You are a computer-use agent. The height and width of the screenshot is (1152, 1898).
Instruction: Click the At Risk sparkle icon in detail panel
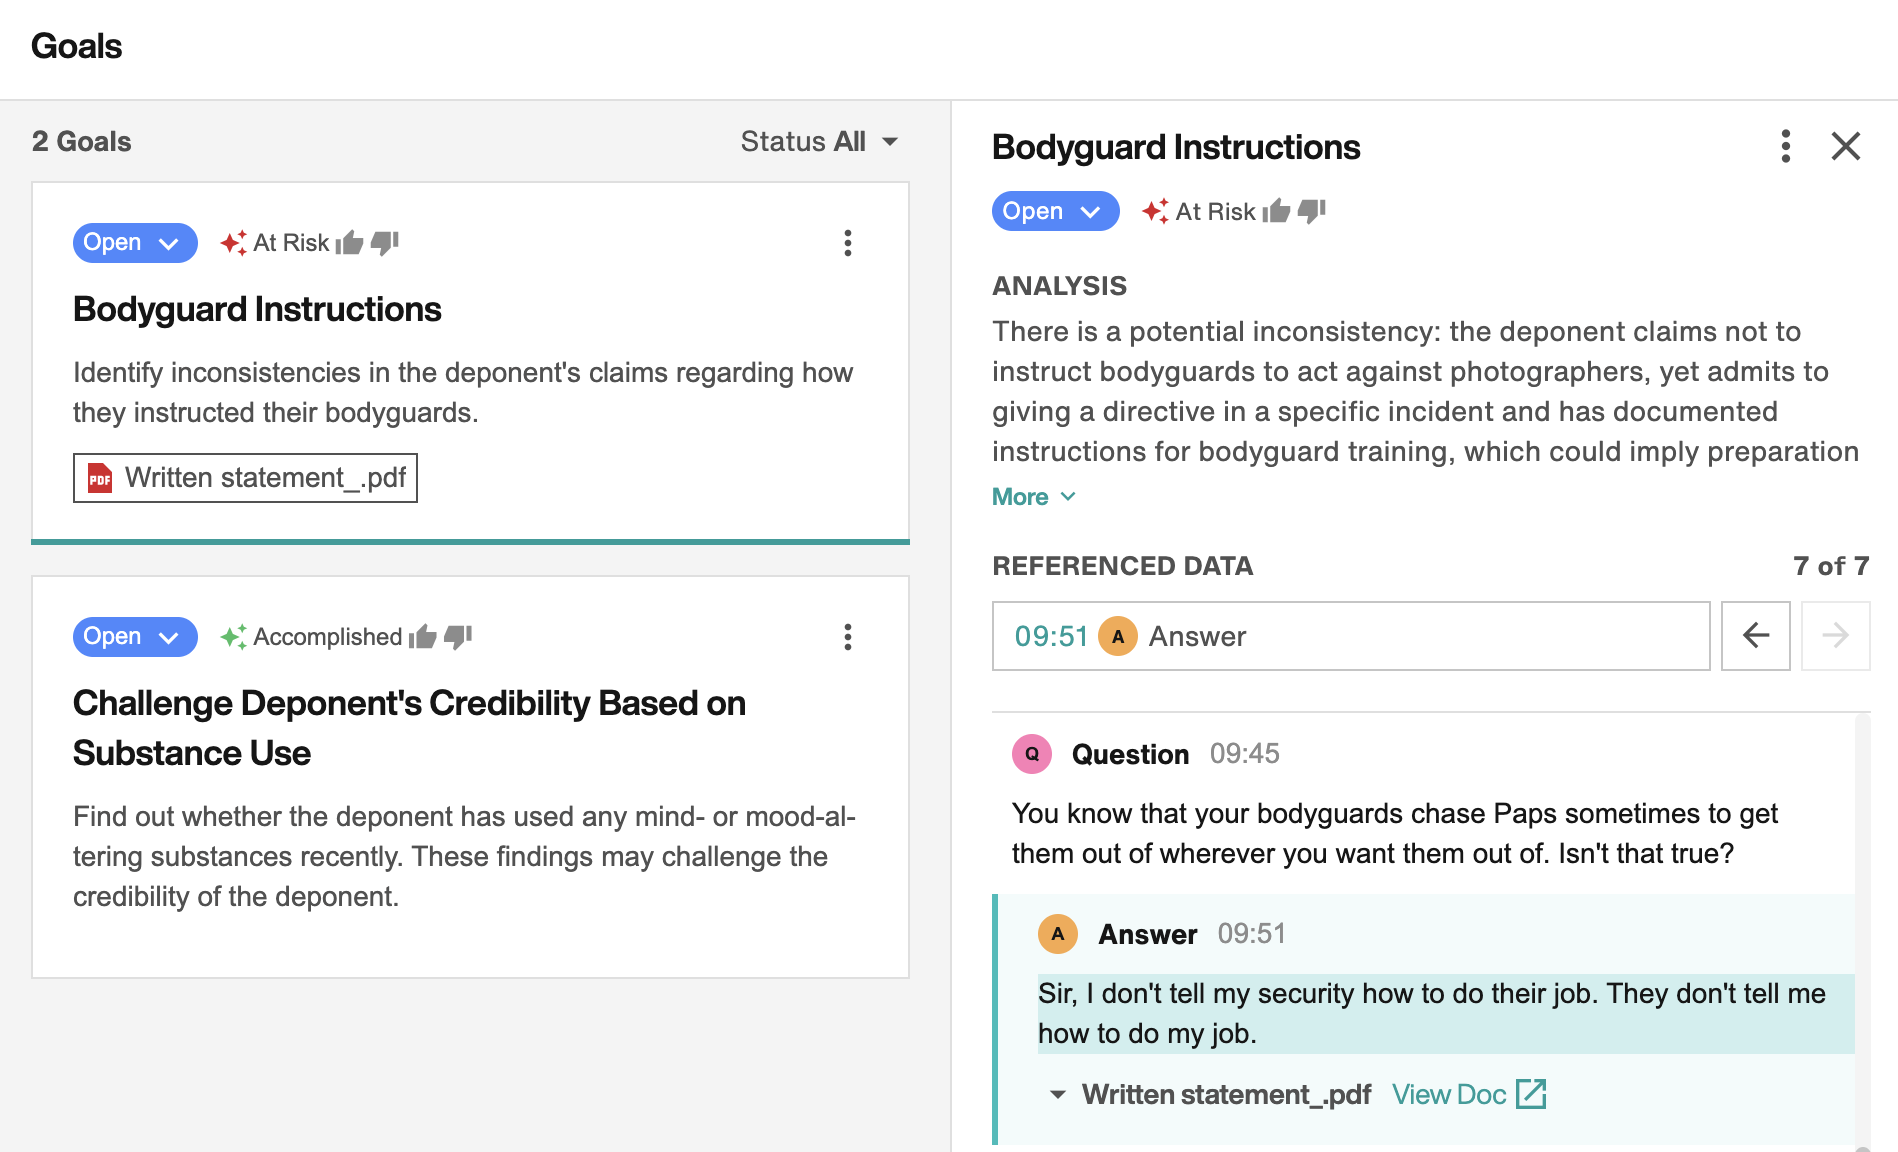(1156, 211)
